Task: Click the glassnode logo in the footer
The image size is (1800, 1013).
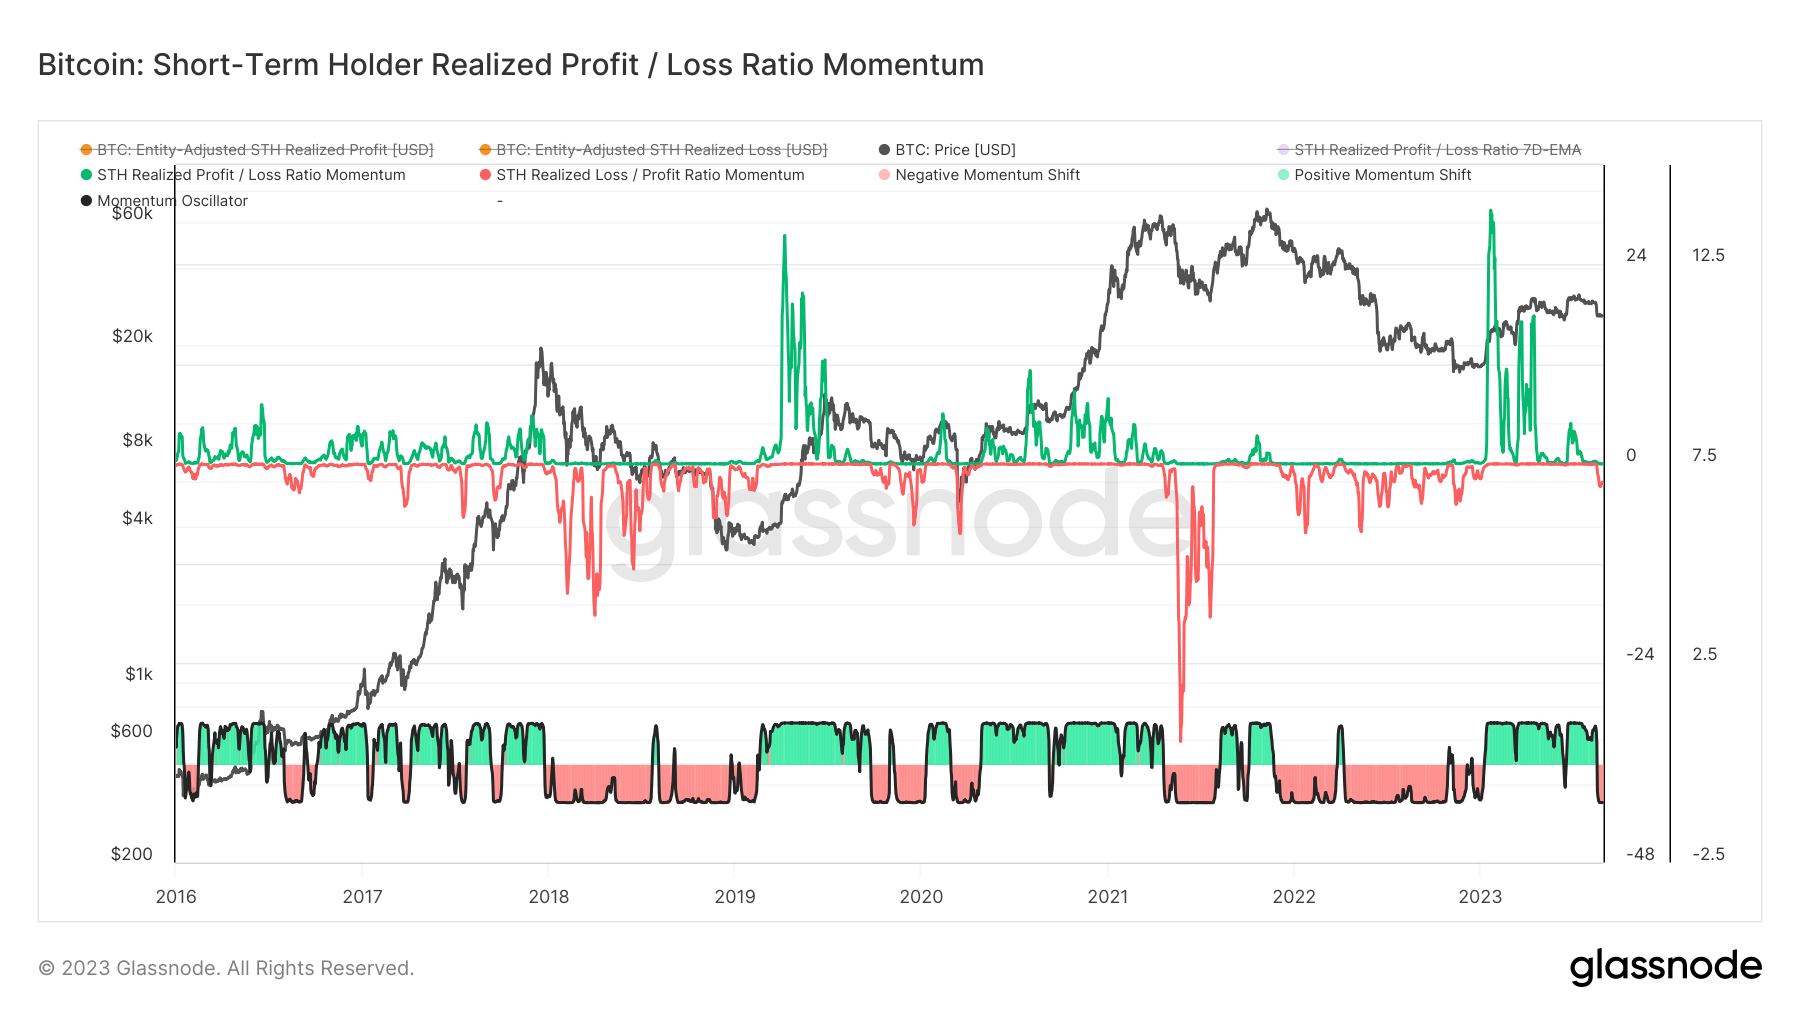Action: pos(1665,967)
